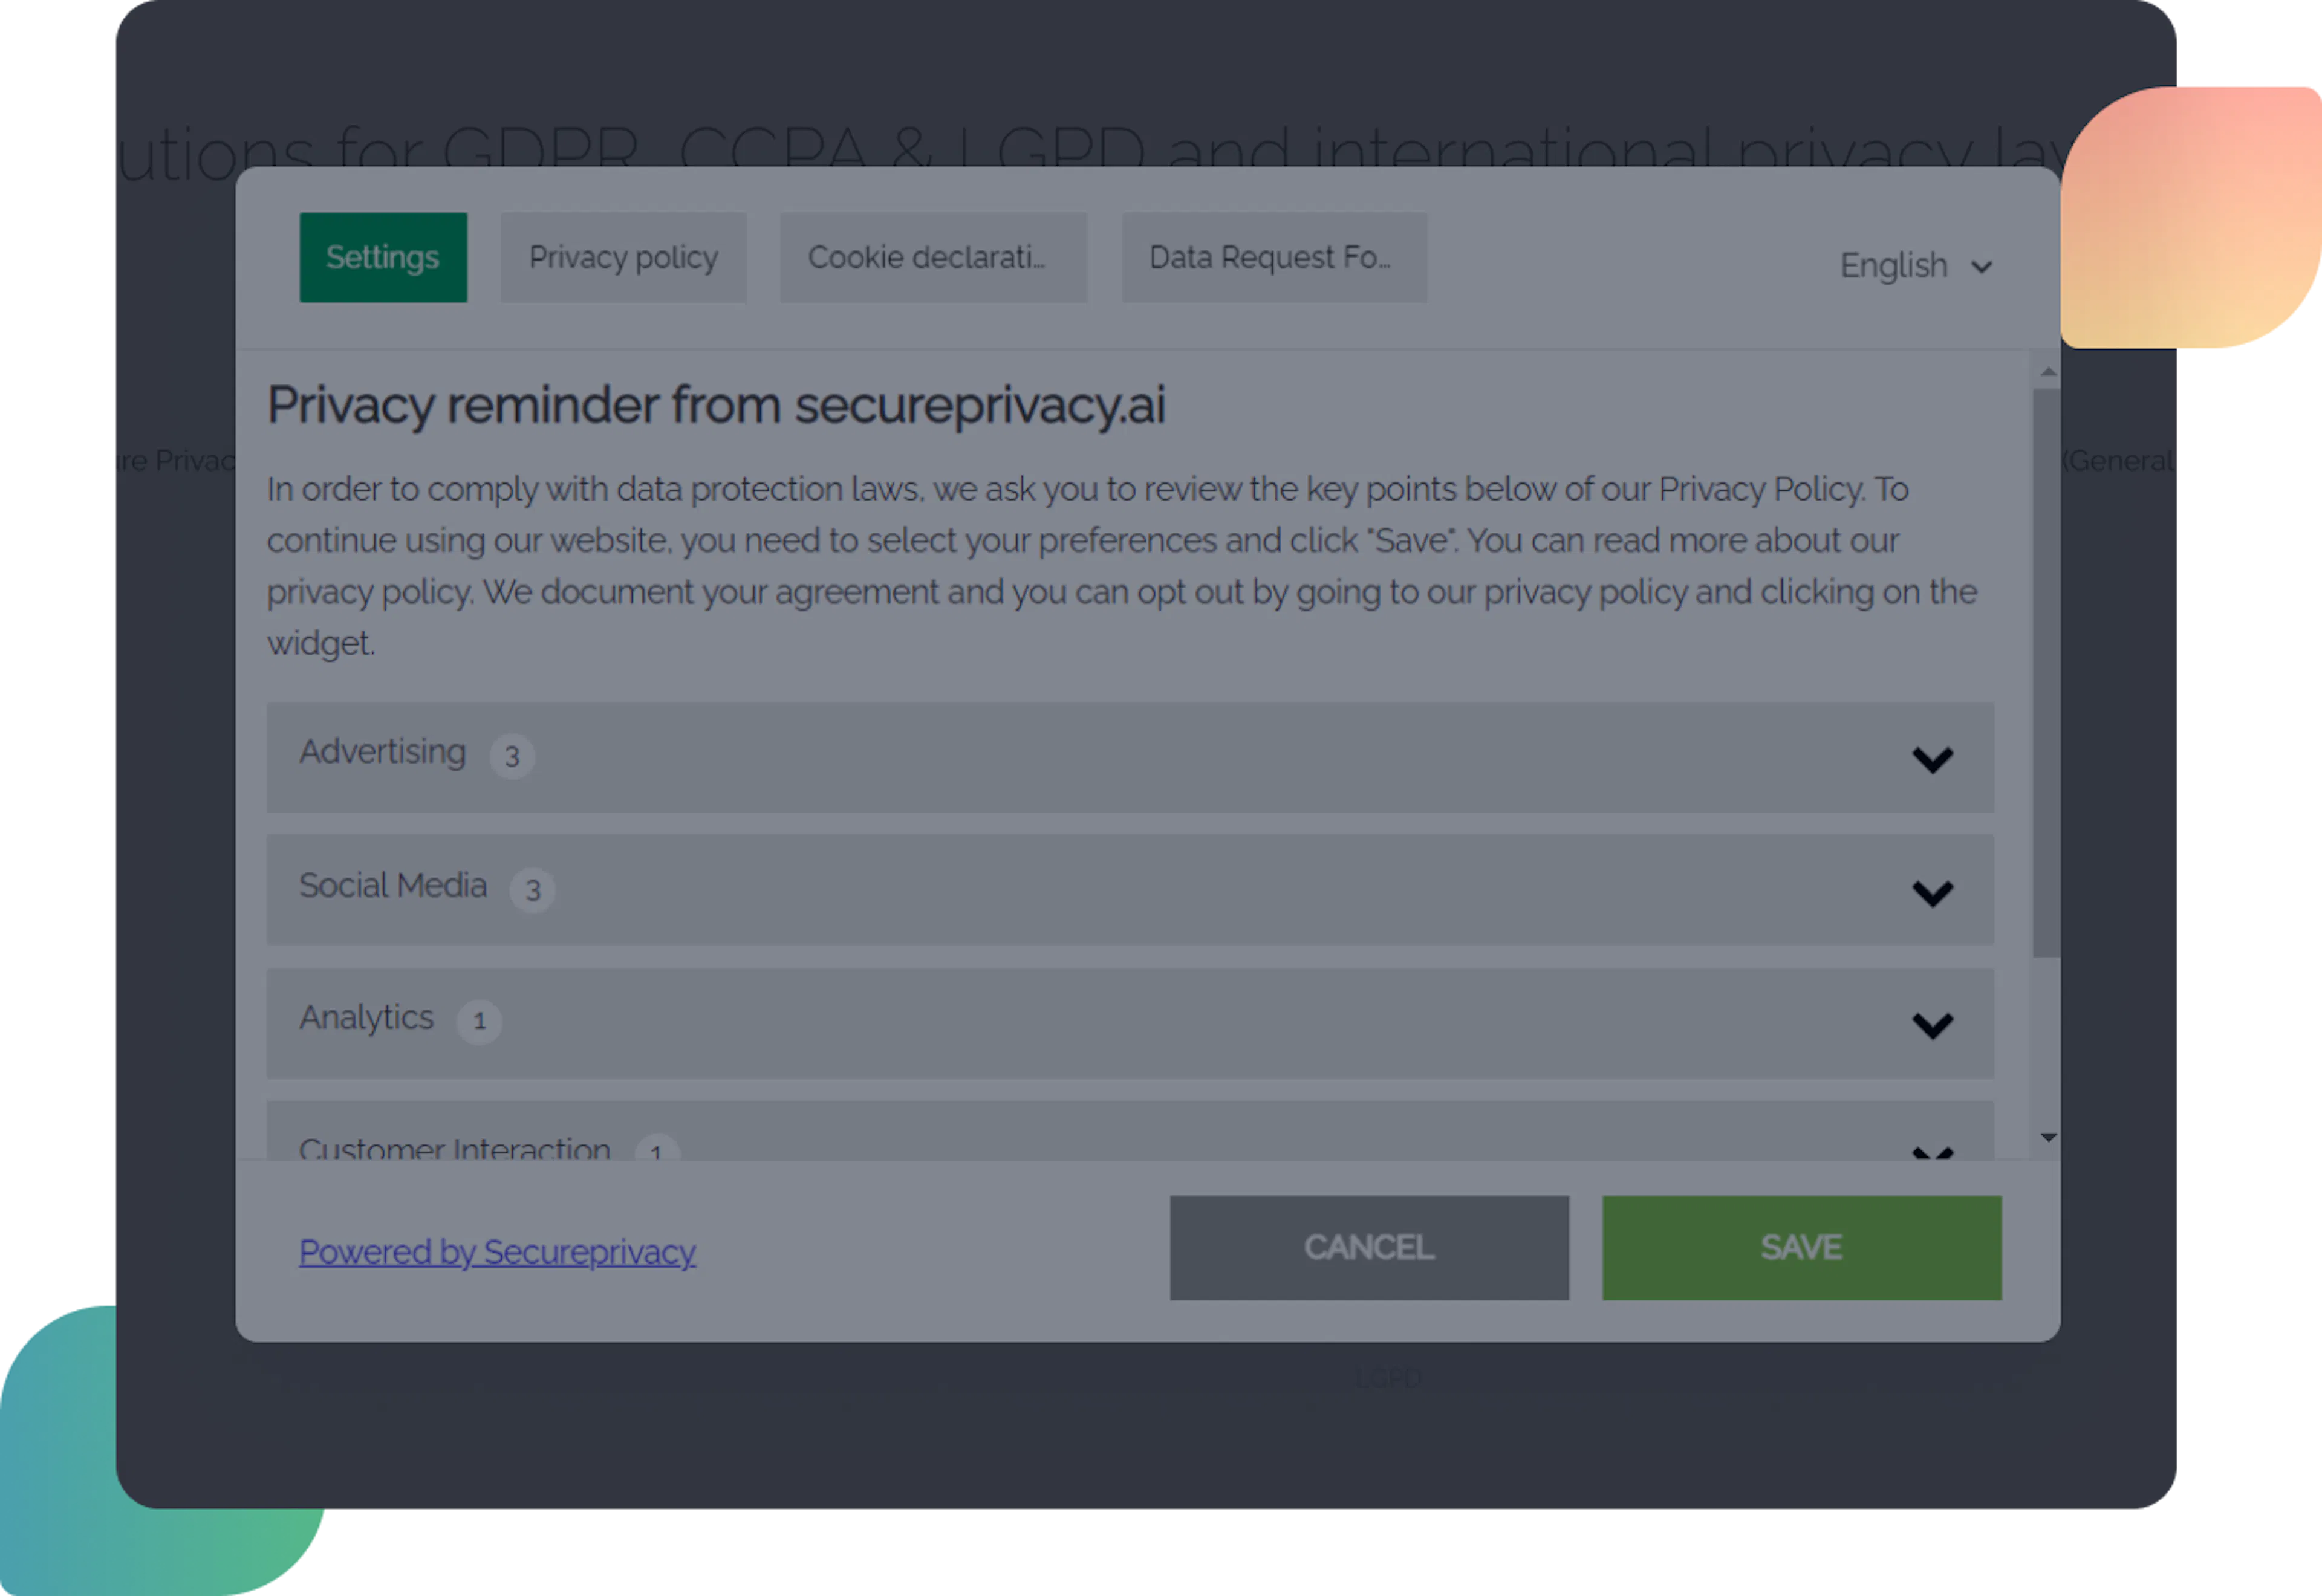Viewport: 2322px width, 1596px height.
Task: Open the Privacy policy tab
Action: click(622, 257)
